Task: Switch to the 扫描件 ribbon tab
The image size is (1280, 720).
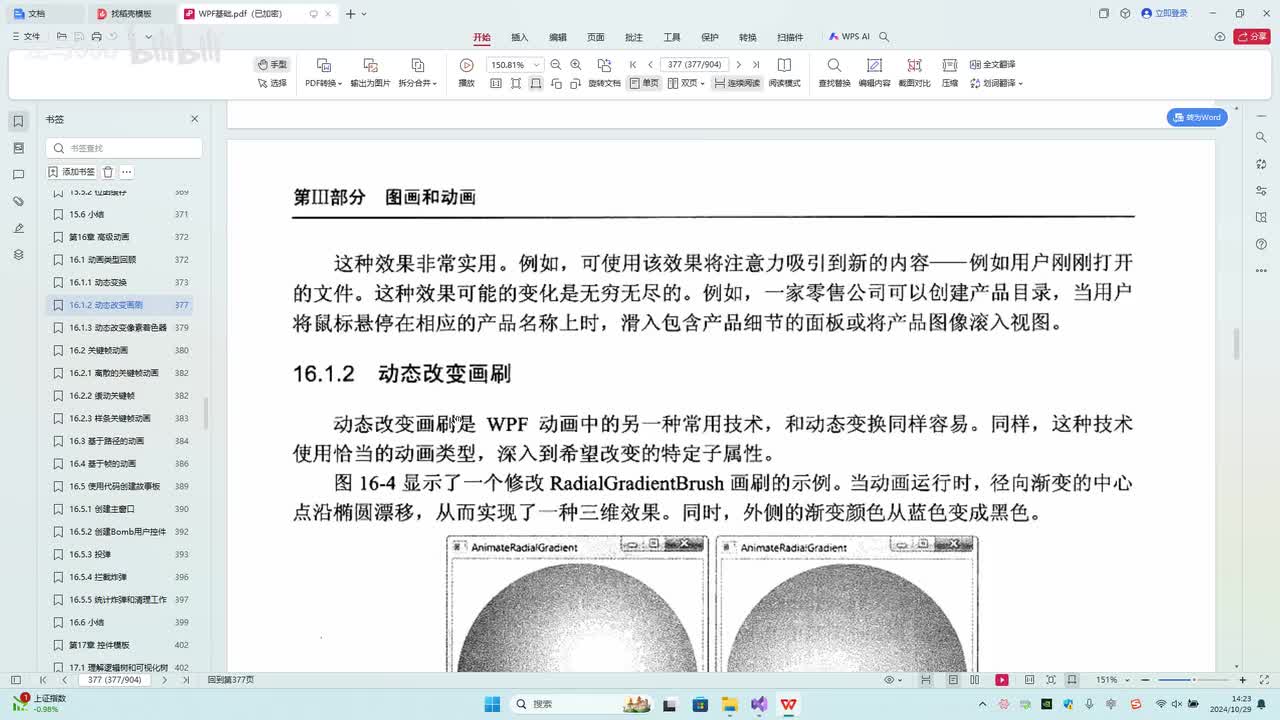Action: [x=790, y=37]
